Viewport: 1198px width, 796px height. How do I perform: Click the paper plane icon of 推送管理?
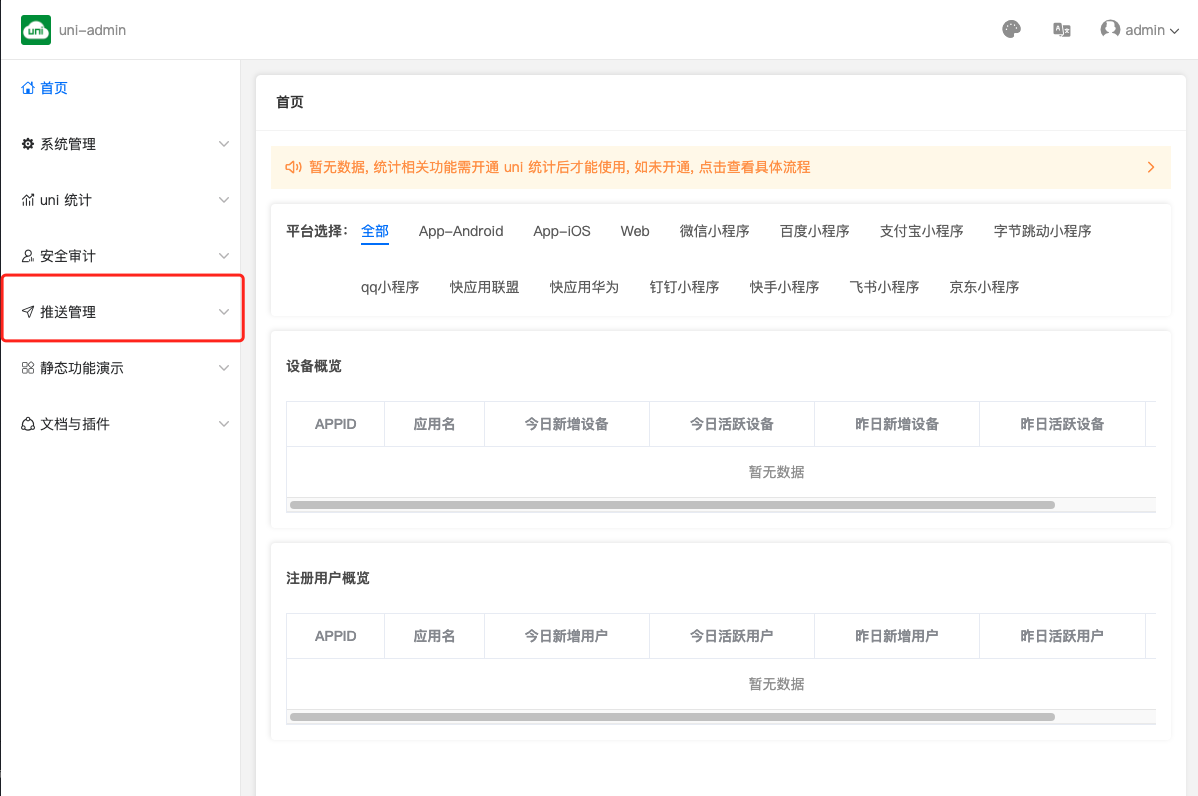[x=28, y=312]
